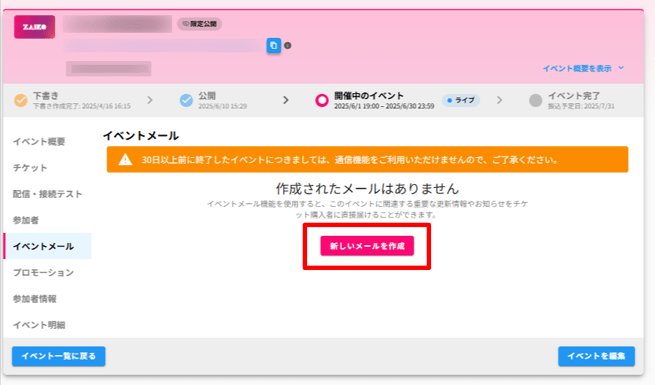Image resolution: width=655 pixels, height=385 pixels.
Task: Click the 下書き step label
Action: [46, 96]
